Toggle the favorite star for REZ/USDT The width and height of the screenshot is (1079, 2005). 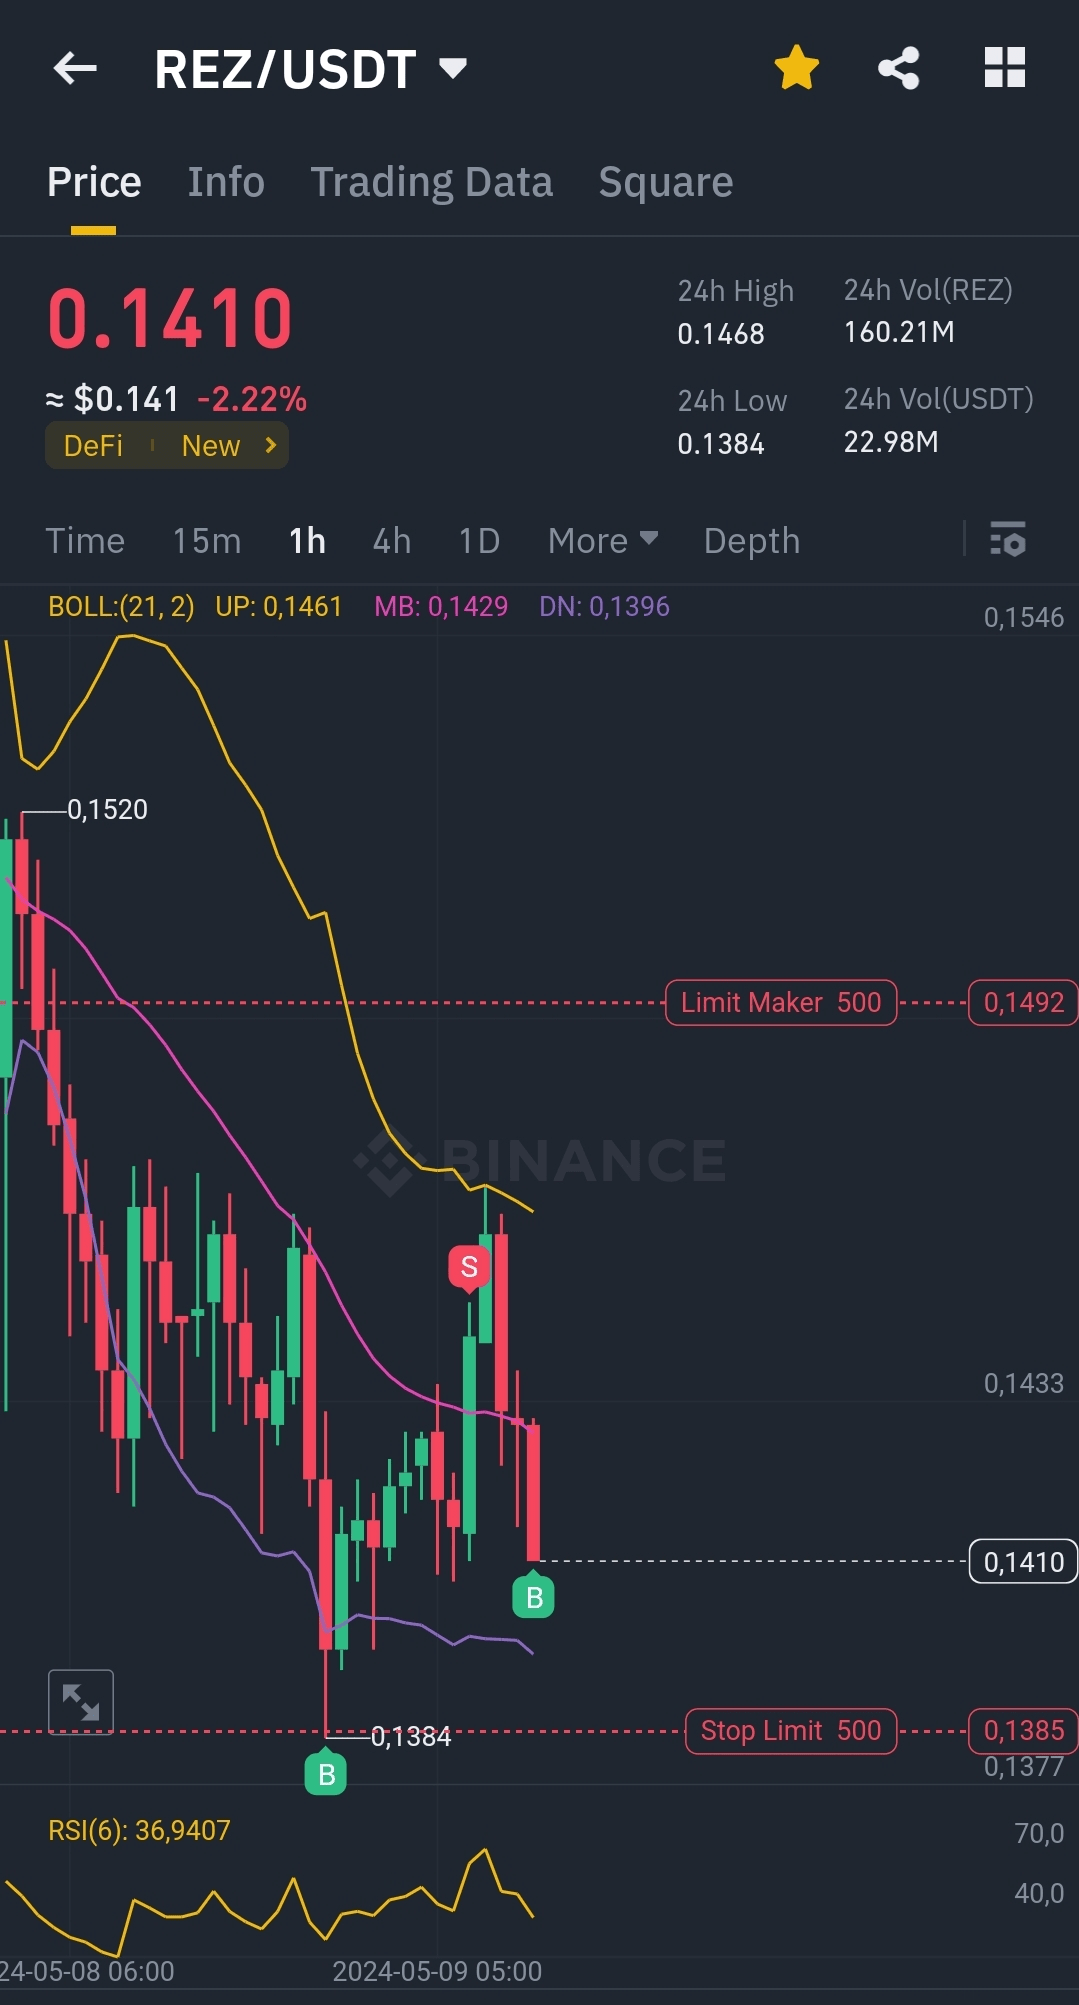(797, 68)
